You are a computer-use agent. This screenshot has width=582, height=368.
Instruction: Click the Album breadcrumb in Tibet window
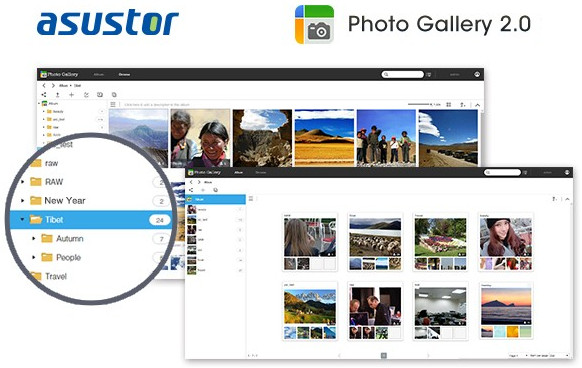coord(63,85)
